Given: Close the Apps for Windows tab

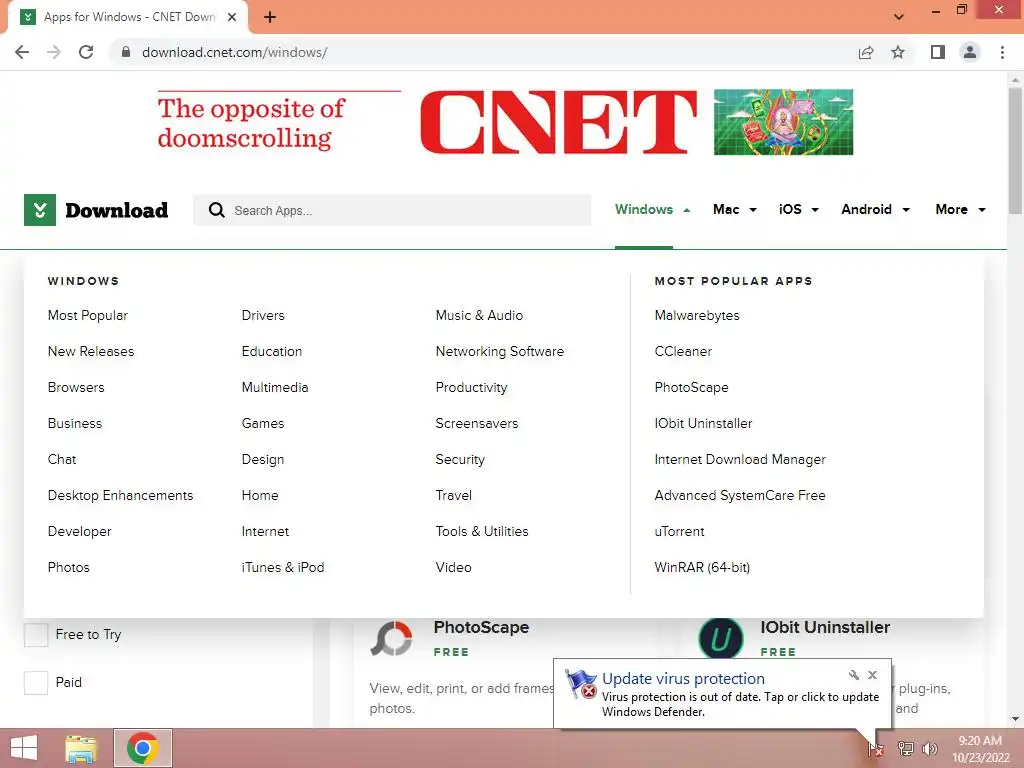Looking at the screenshot, I should click(232, 17).
